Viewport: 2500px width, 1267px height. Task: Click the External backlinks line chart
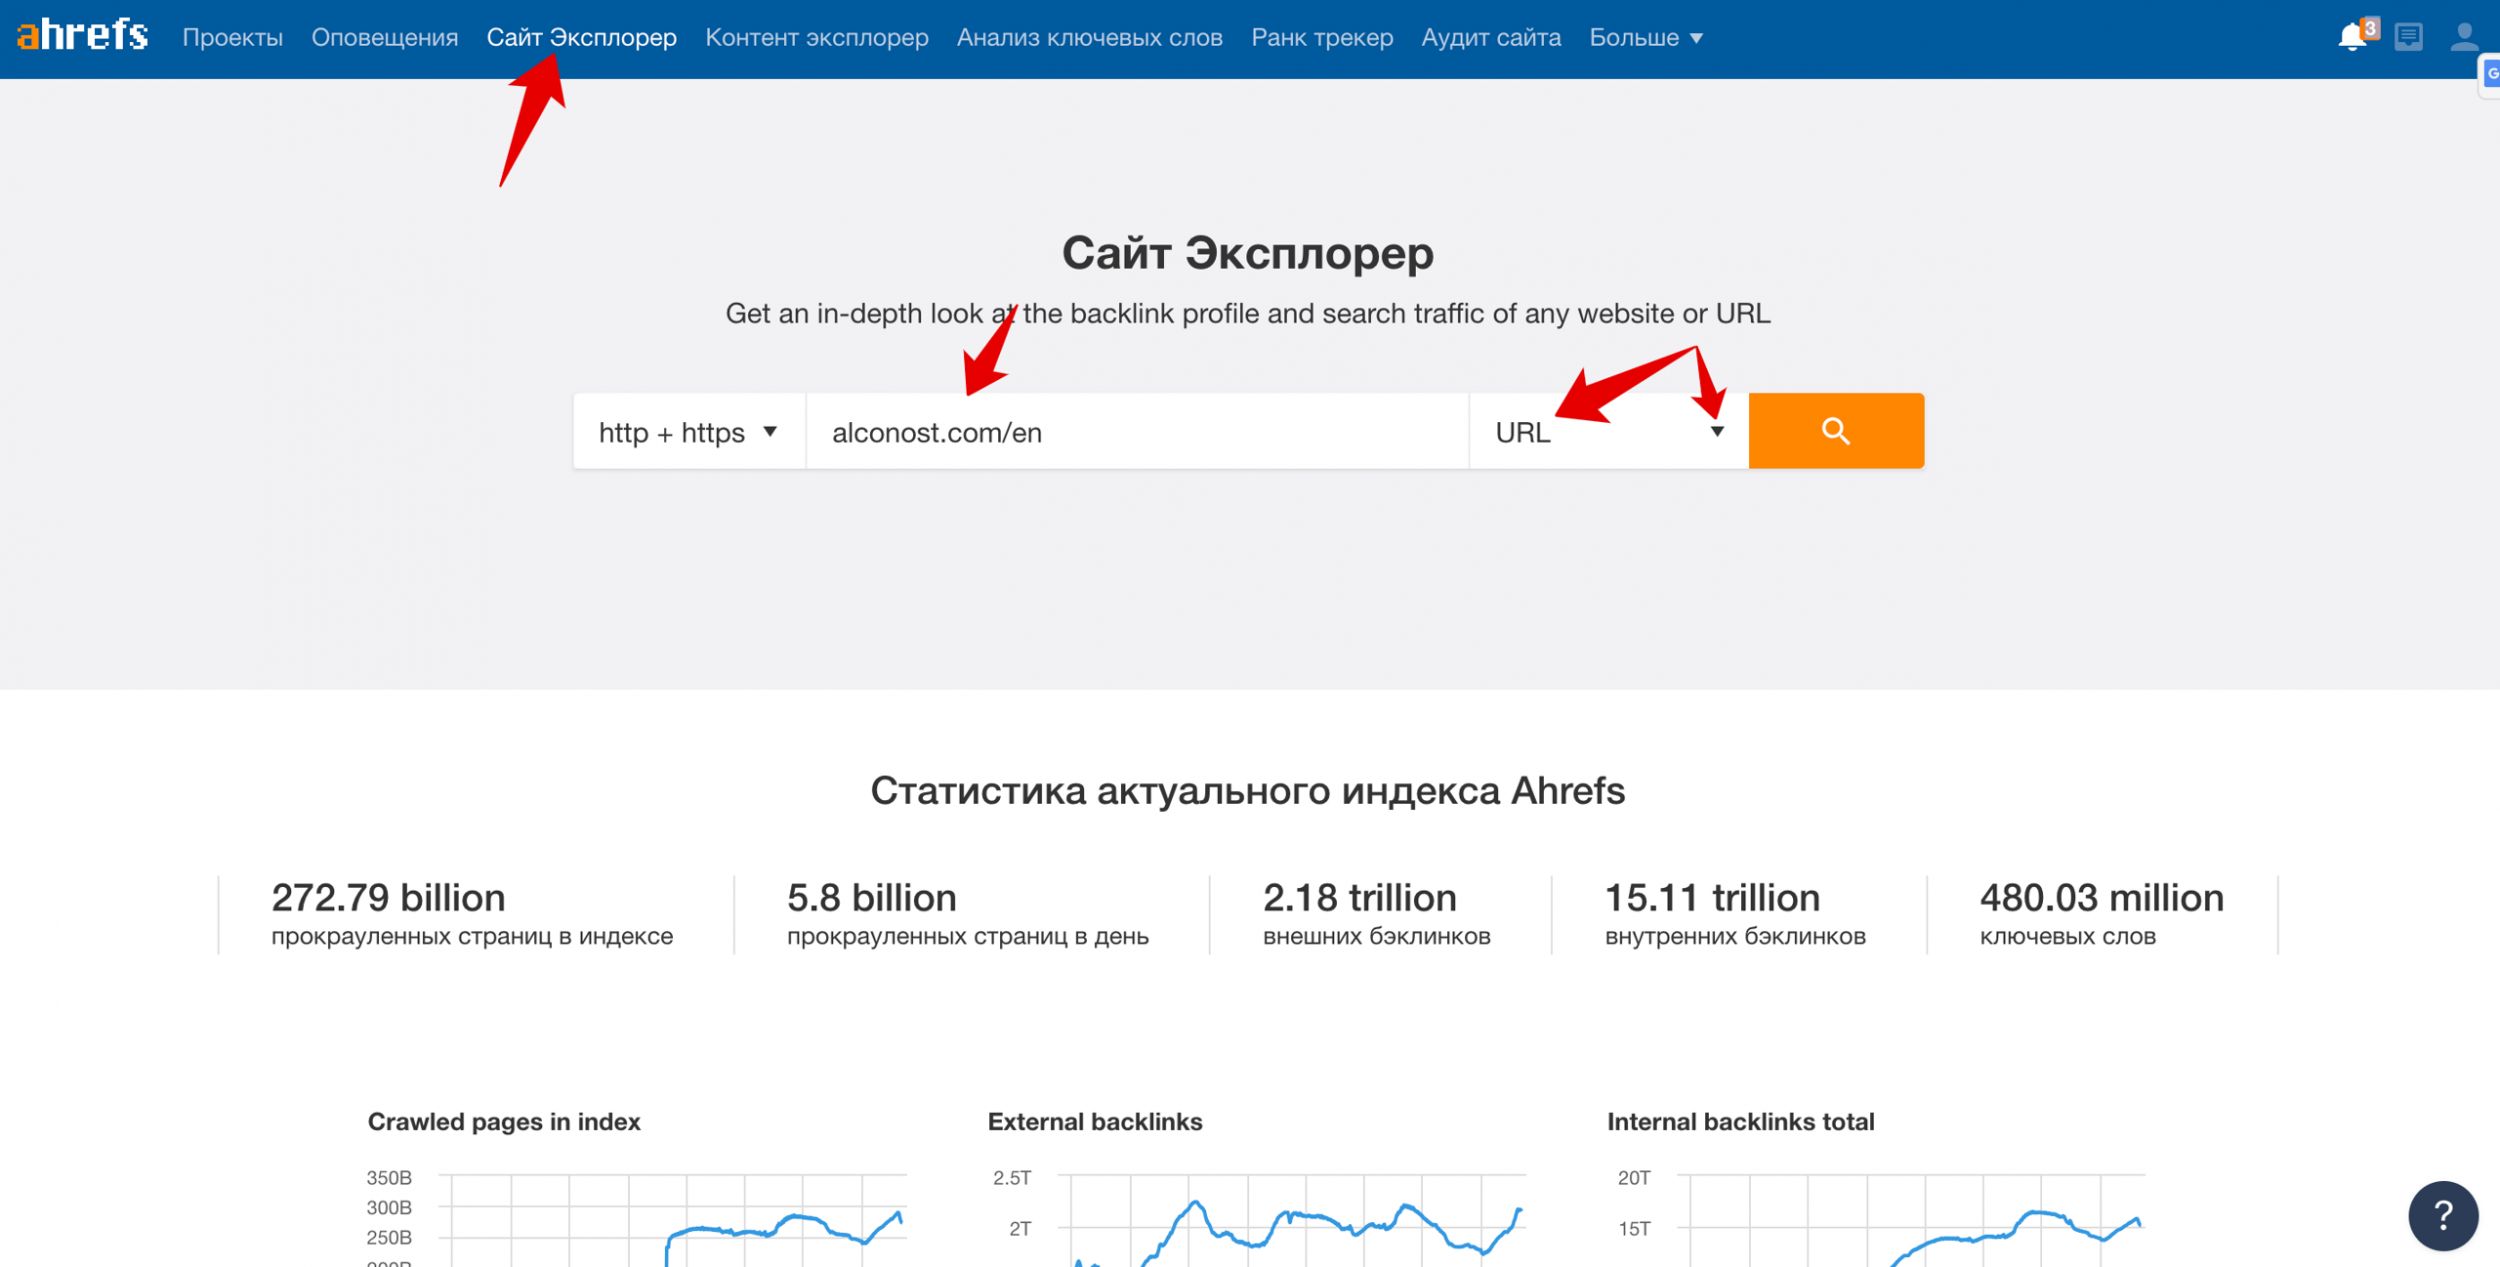(1260, 1217)
